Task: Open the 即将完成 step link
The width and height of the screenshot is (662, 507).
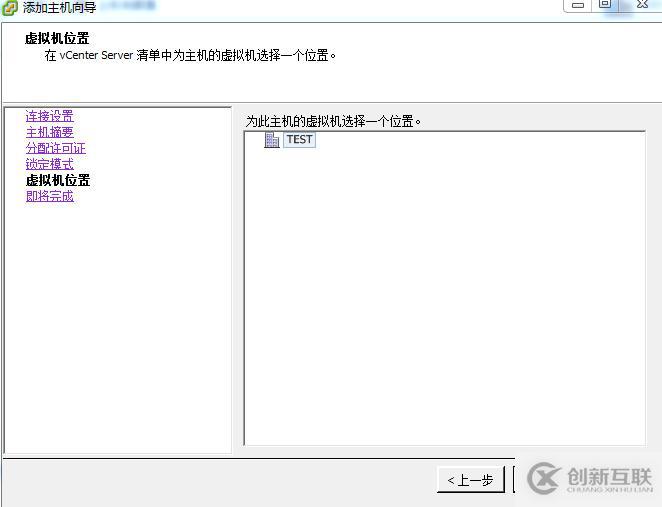Action: coord(49,196)
